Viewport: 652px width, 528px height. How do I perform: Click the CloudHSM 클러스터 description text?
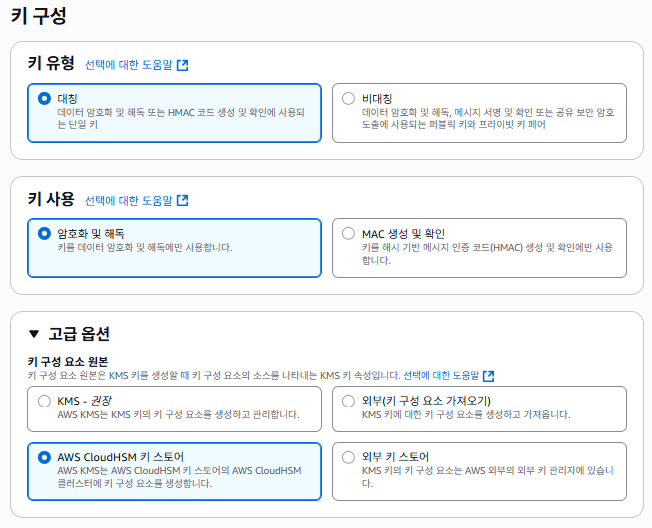179,477
